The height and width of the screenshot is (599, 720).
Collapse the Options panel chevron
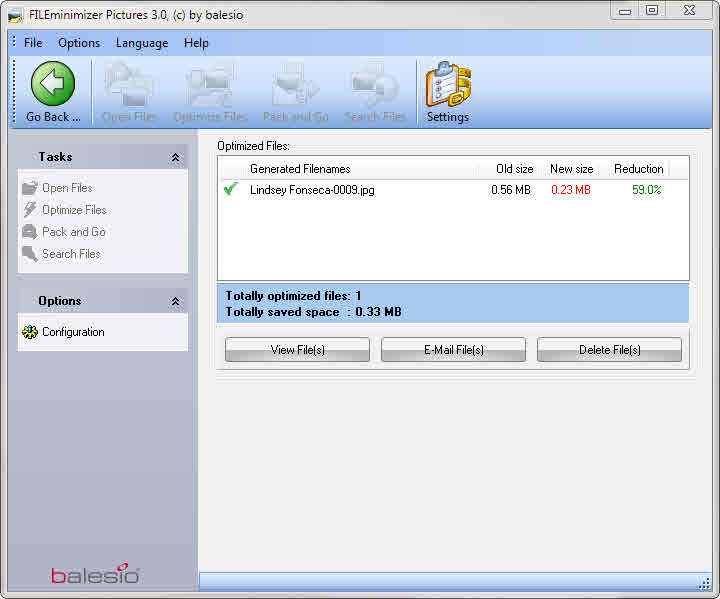coord(175,302)
